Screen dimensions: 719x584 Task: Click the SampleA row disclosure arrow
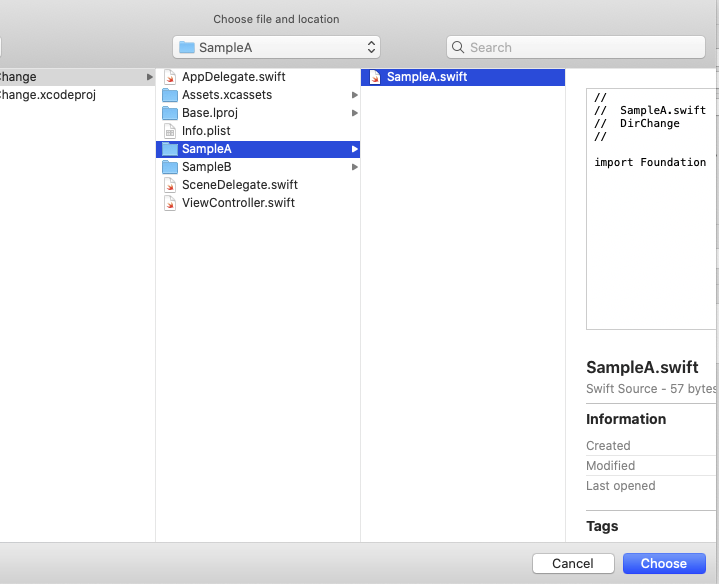pos(354,149)
